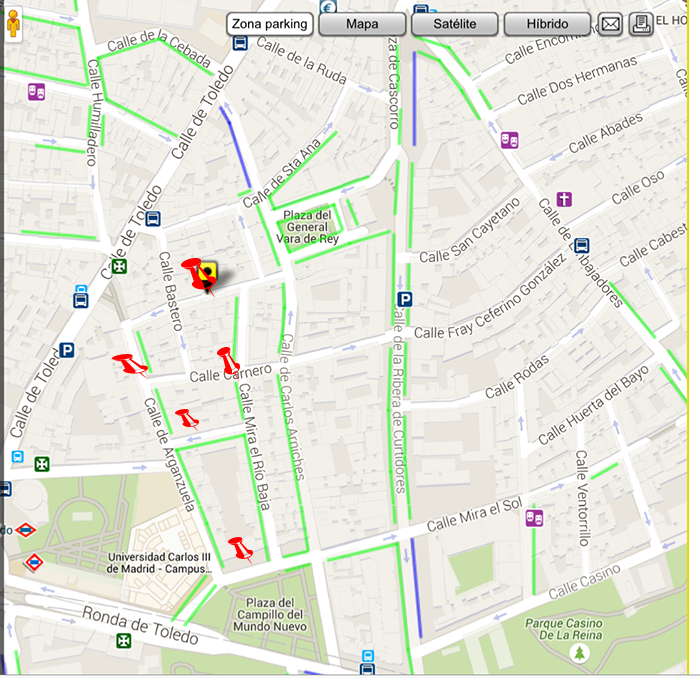Viewport: 700px width, 678px height.
Task: Switch to Satélite view
Action: coord(454,24)
